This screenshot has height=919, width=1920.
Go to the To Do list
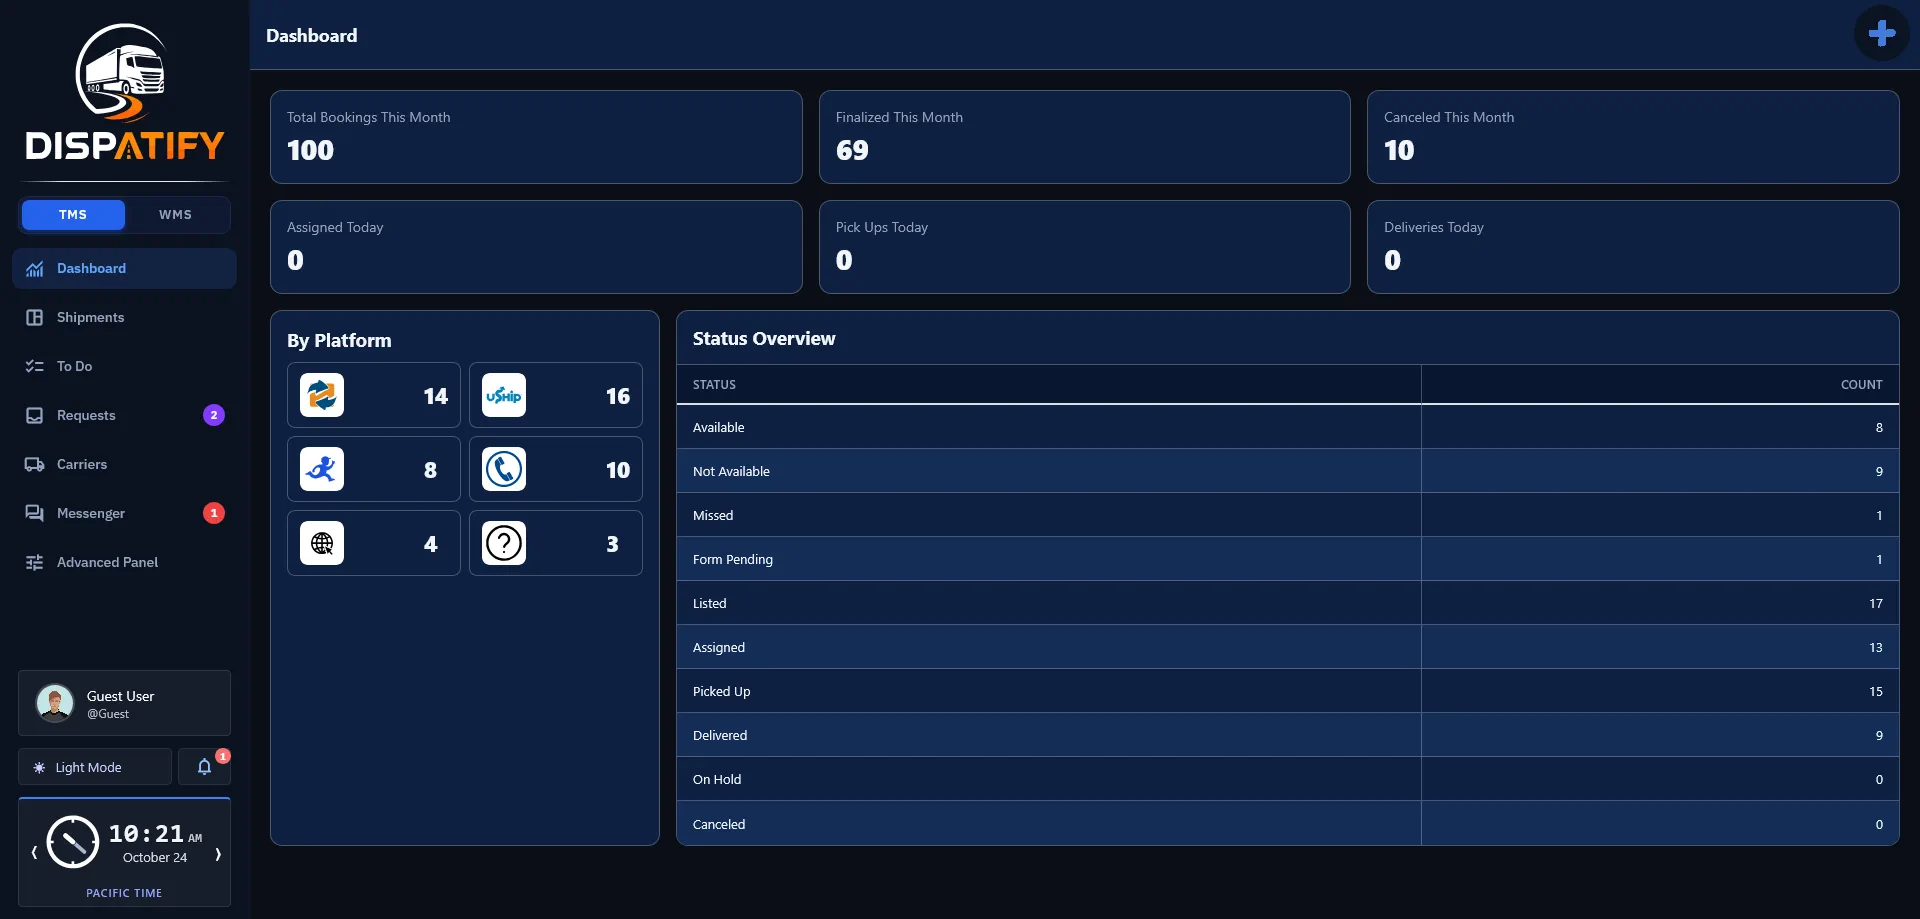tap(124, 367)
